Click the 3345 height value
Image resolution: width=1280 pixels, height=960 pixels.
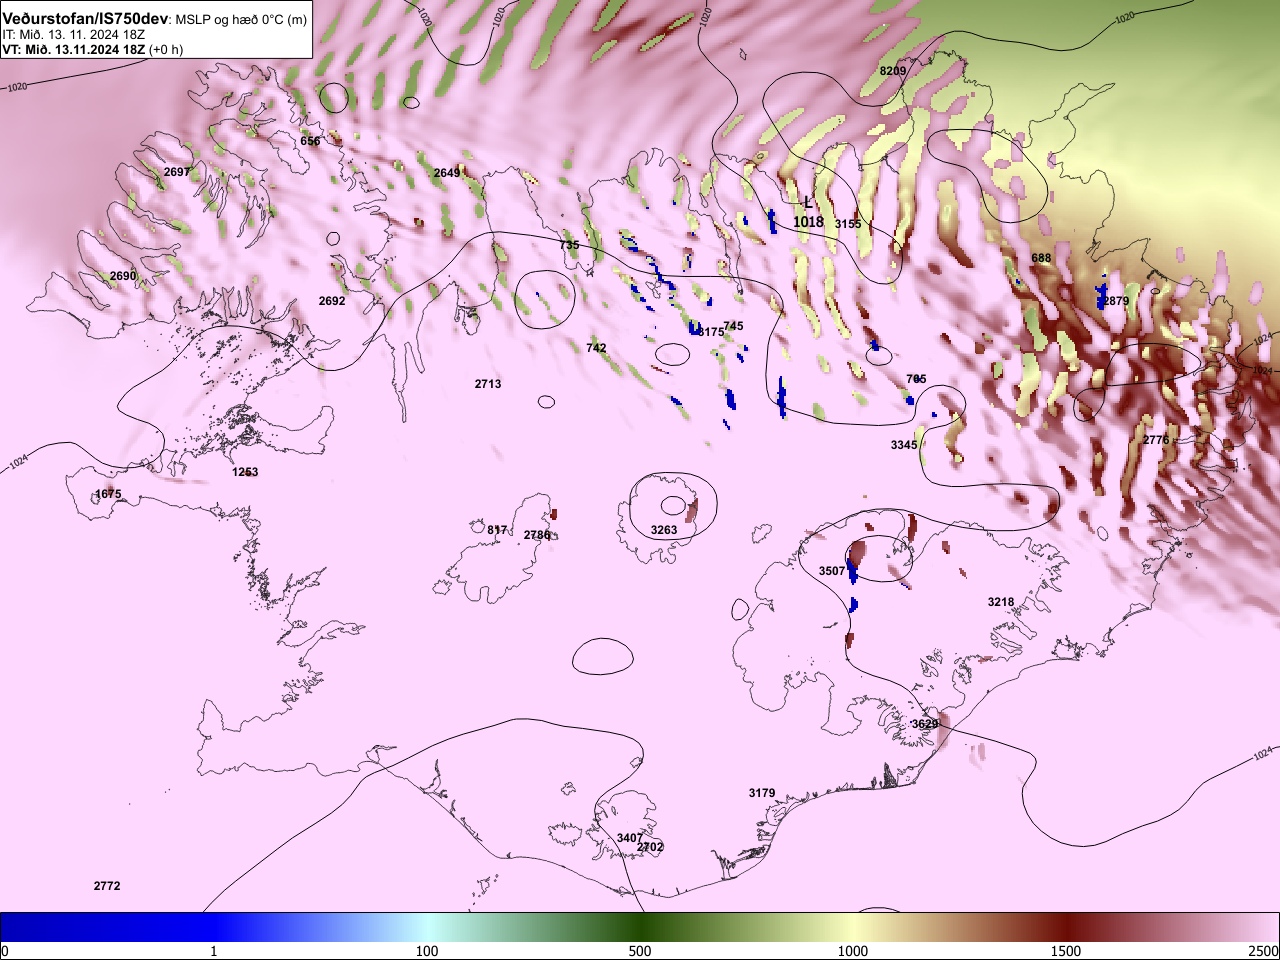[x=904, y=445]
